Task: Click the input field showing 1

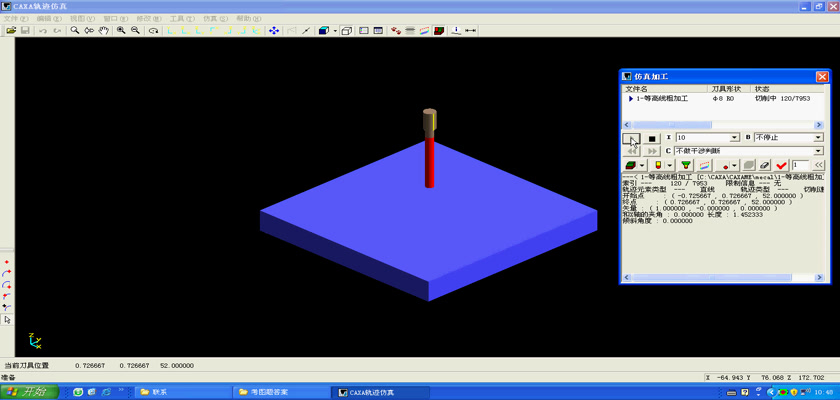Action: click(x=800, y=165)
